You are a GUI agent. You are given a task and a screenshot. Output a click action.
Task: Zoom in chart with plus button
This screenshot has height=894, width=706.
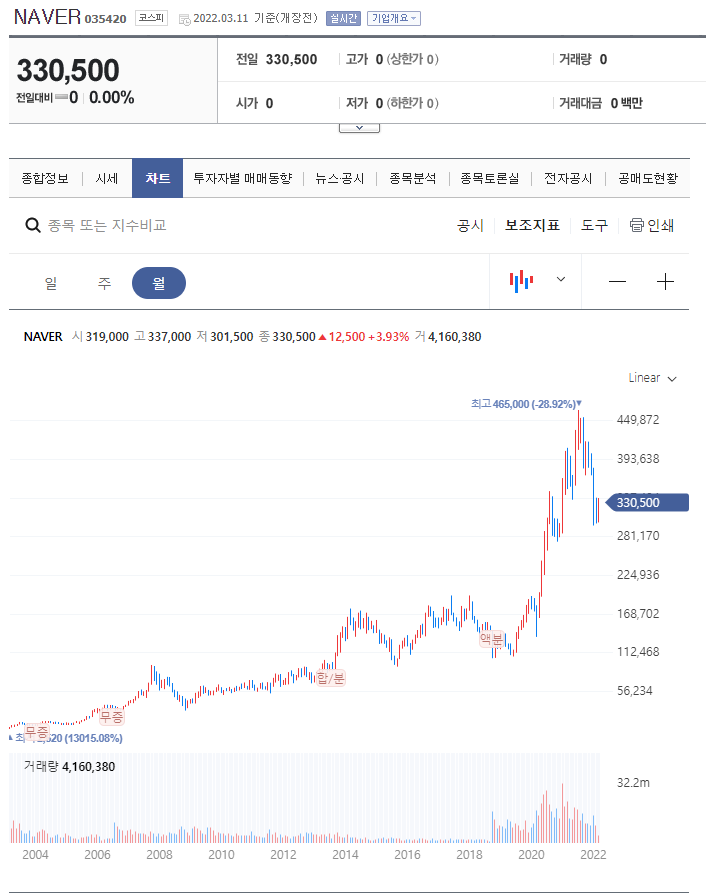(x=665, y=282)
